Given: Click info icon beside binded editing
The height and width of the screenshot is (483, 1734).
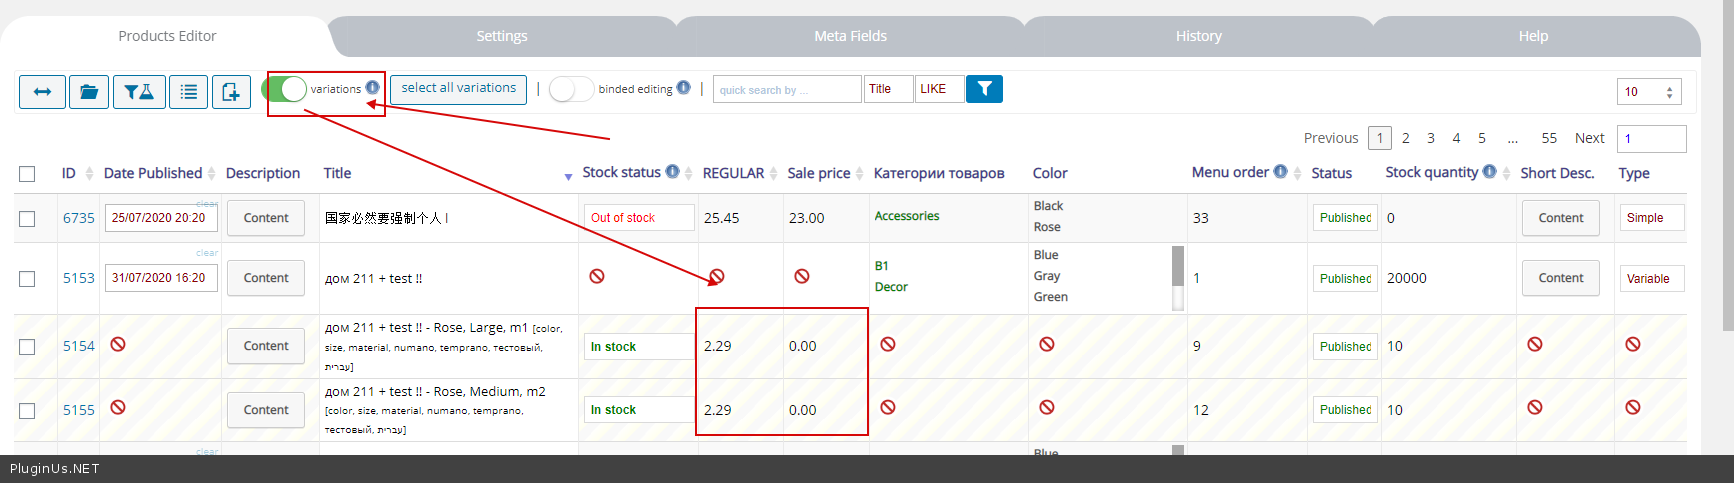Looking at the screenshot, I should (684, 88).
